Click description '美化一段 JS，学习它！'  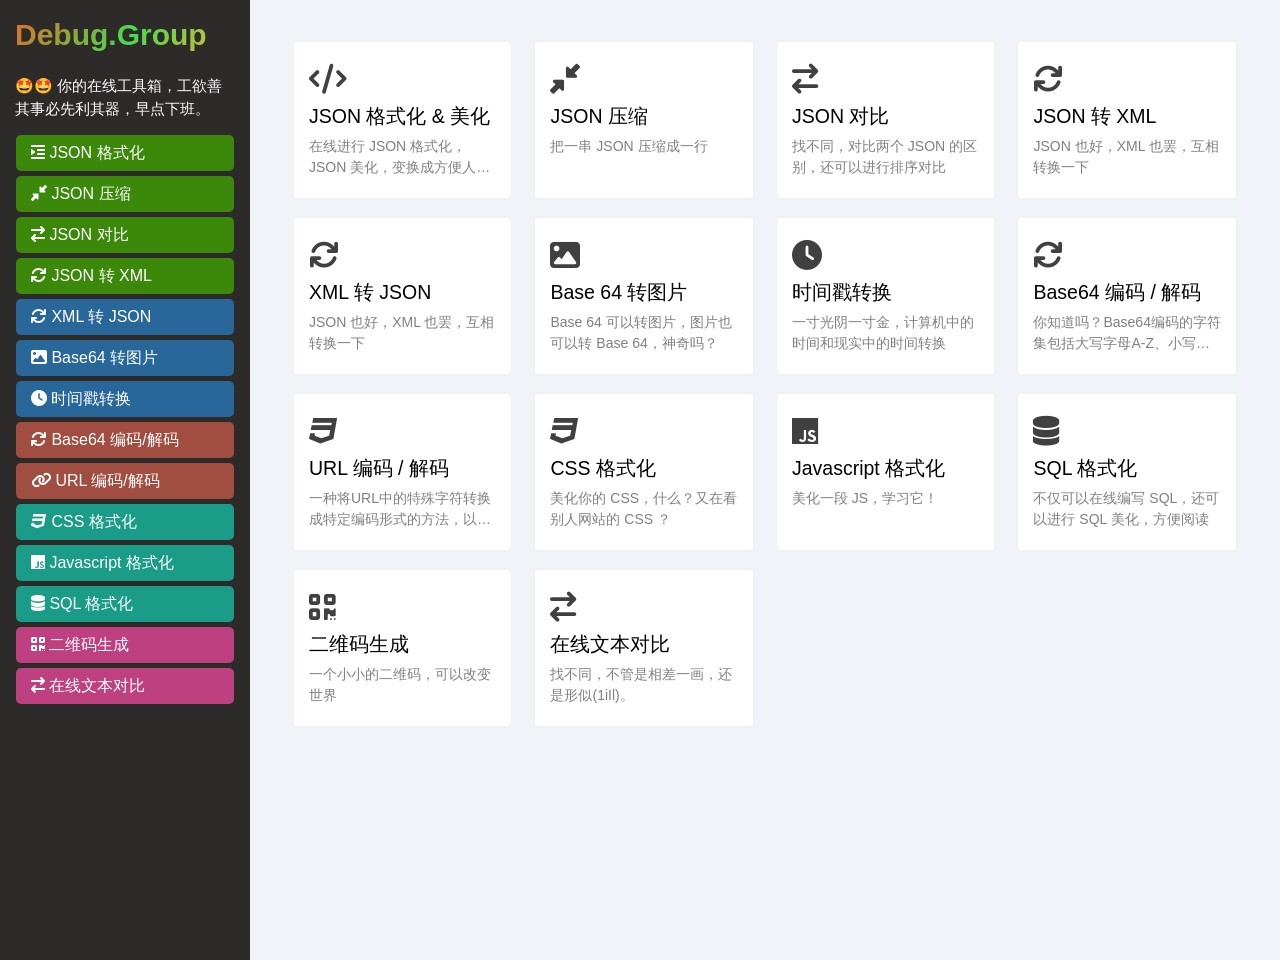pyautogui.click(x=864, y=498)
